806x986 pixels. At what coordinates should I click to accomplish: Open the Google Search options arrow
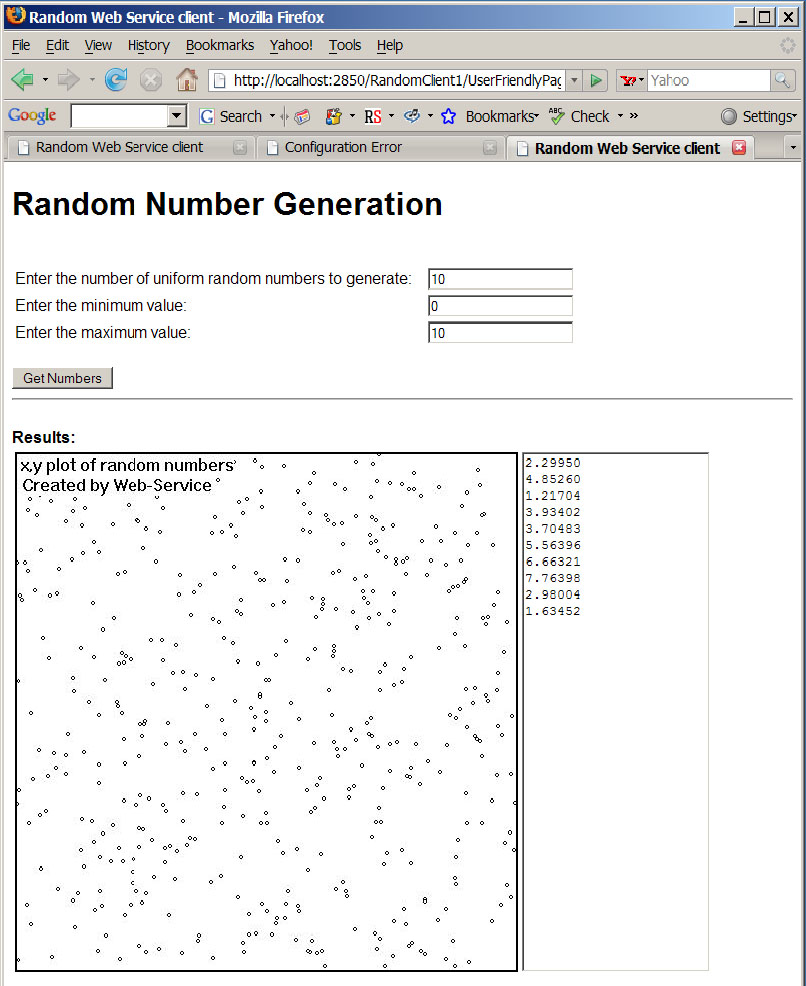click(272, 116)
